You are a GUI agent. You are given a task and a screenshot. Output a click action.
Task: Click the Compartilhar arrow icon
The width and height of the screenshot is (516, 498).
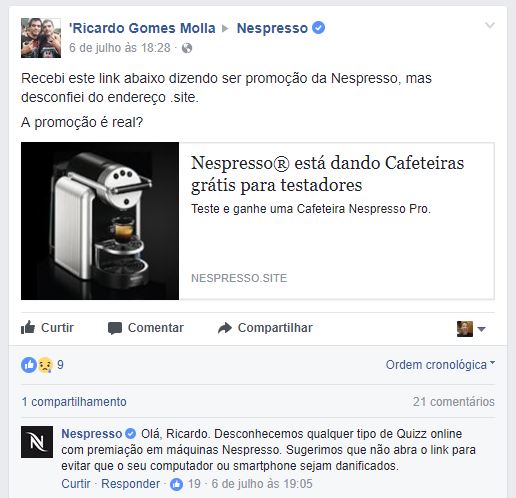pyautogui.click(x=225, y=328)
